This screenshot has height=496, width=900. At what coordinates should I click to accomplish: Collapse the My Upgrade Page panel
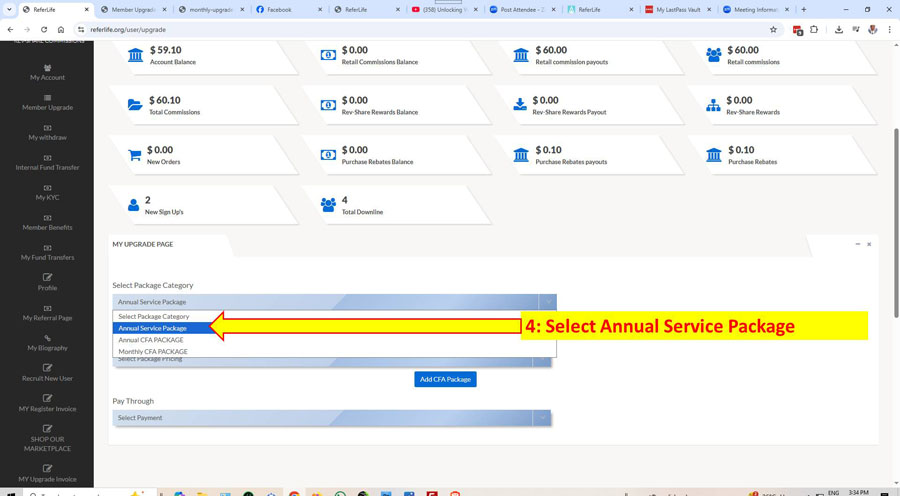click(857, 244)
